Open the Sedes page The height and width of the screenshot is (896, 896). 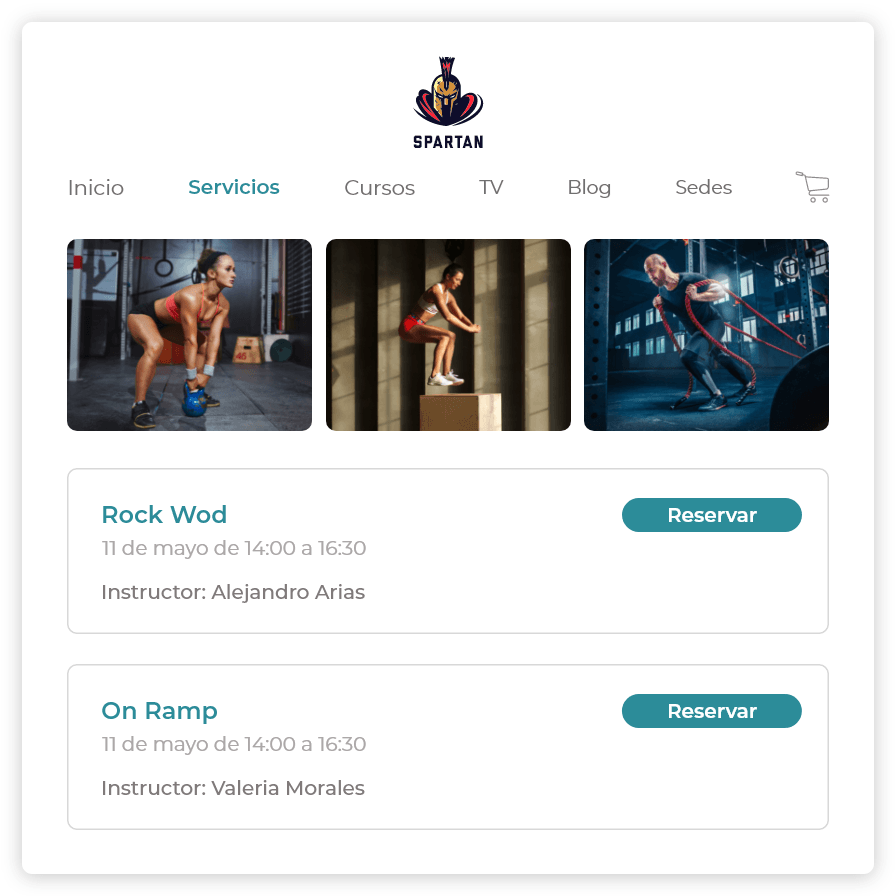(x=703, y=187)
